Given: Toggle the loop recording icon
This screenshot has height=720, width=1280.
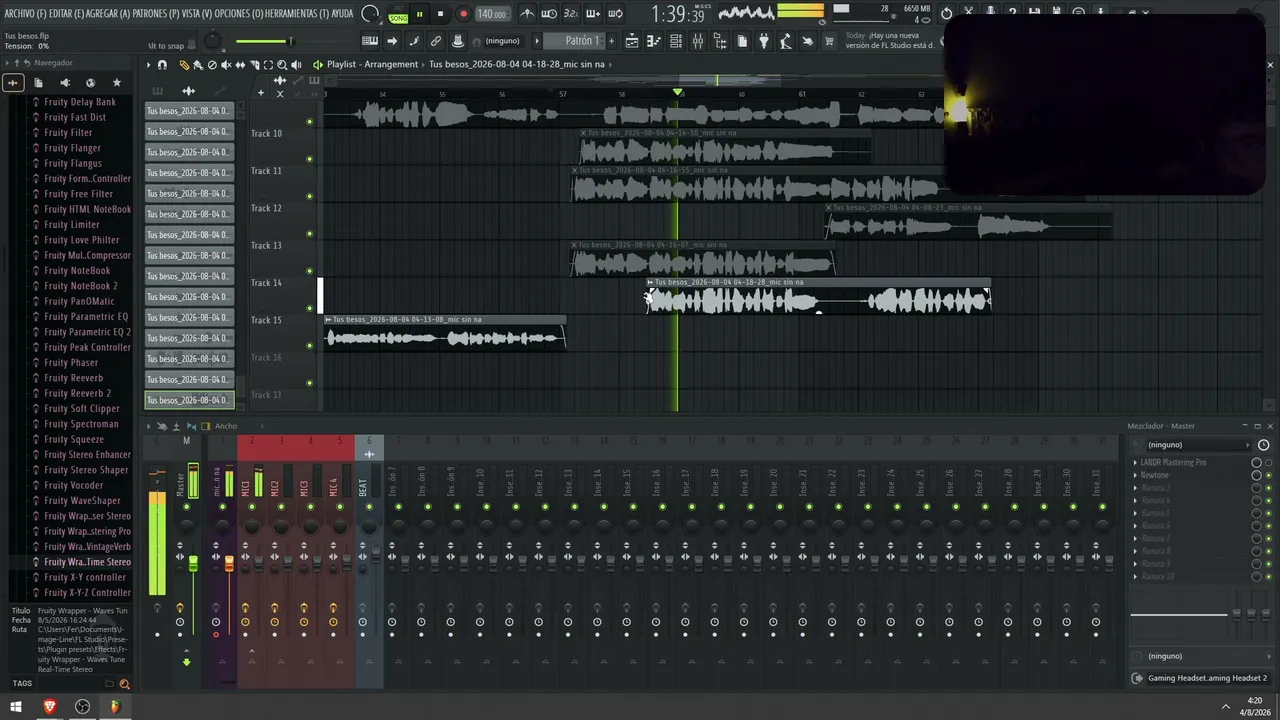Looking at the screenshot, I should tap(615, 14).
